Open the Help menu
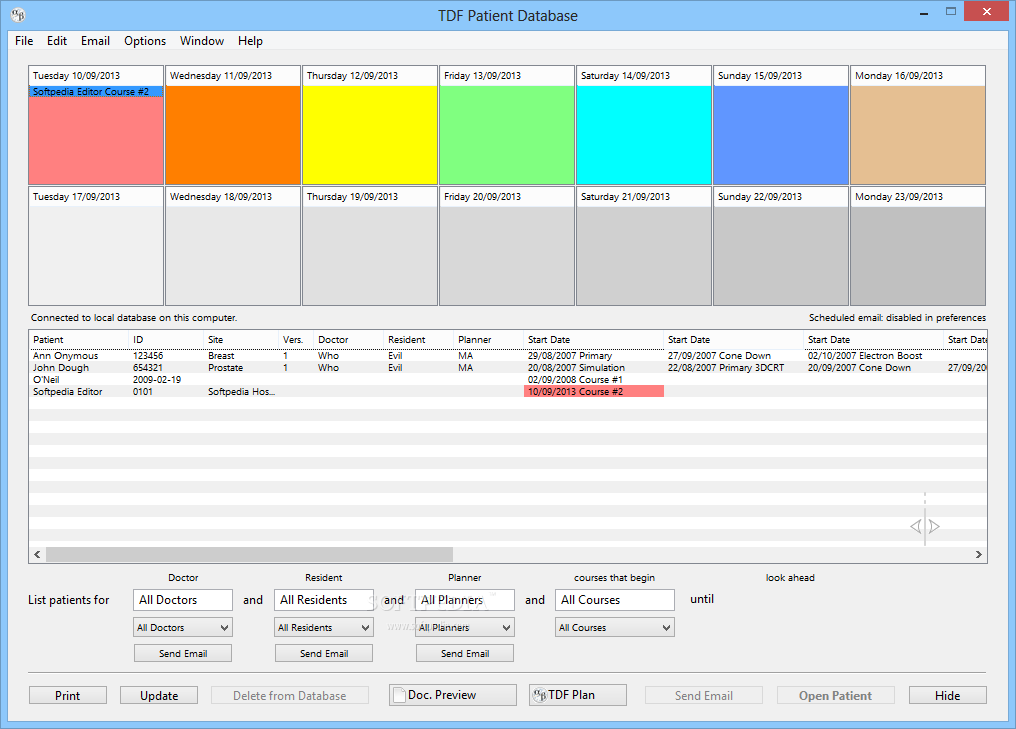 250,41
